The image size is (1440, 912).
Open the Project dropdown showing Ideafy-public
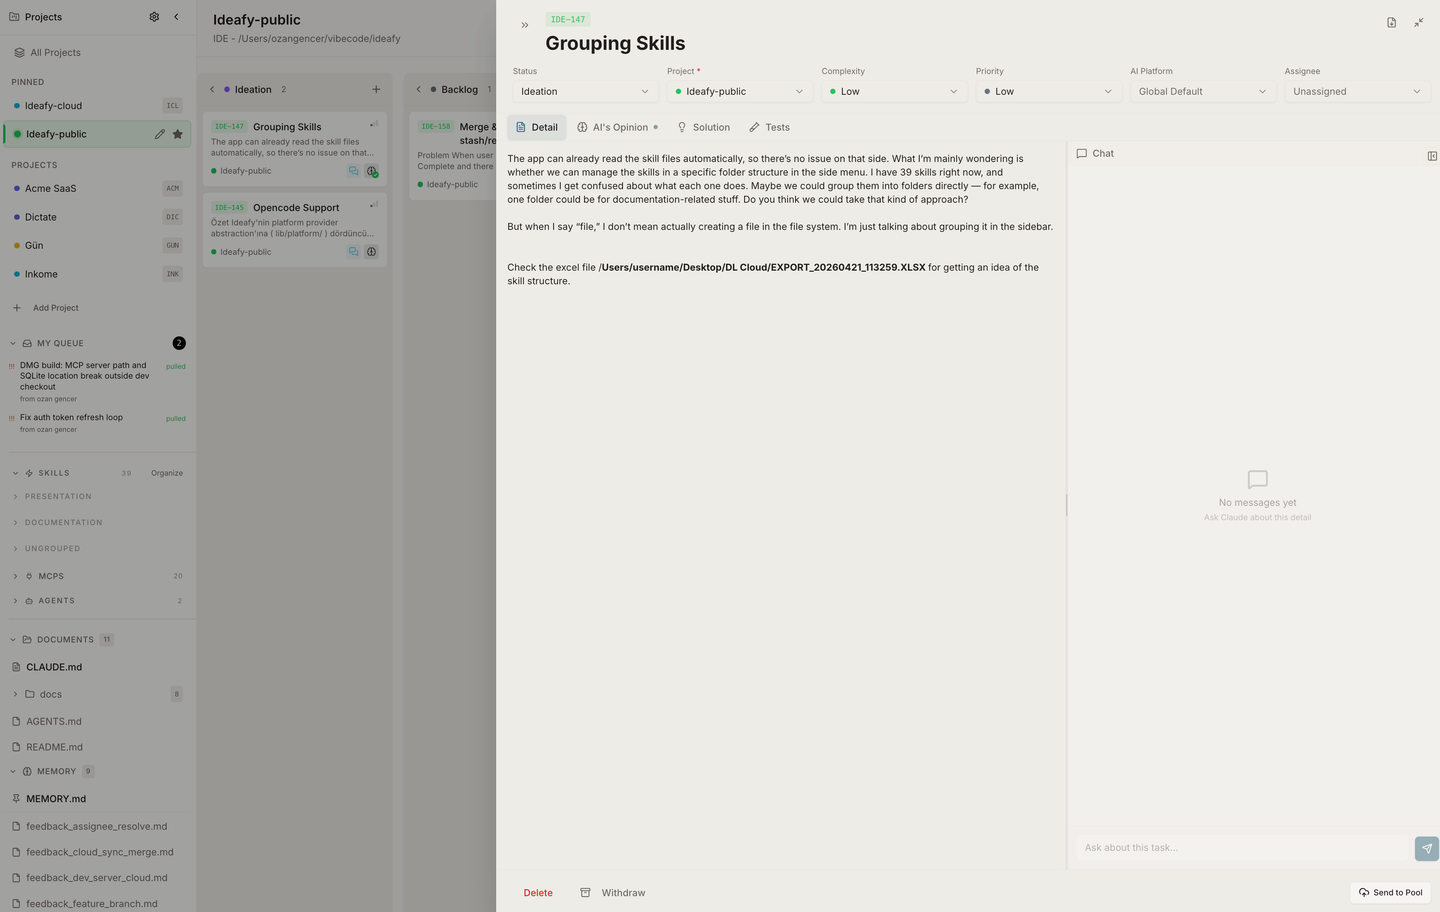pyautogui.click(x=740, y=91)
